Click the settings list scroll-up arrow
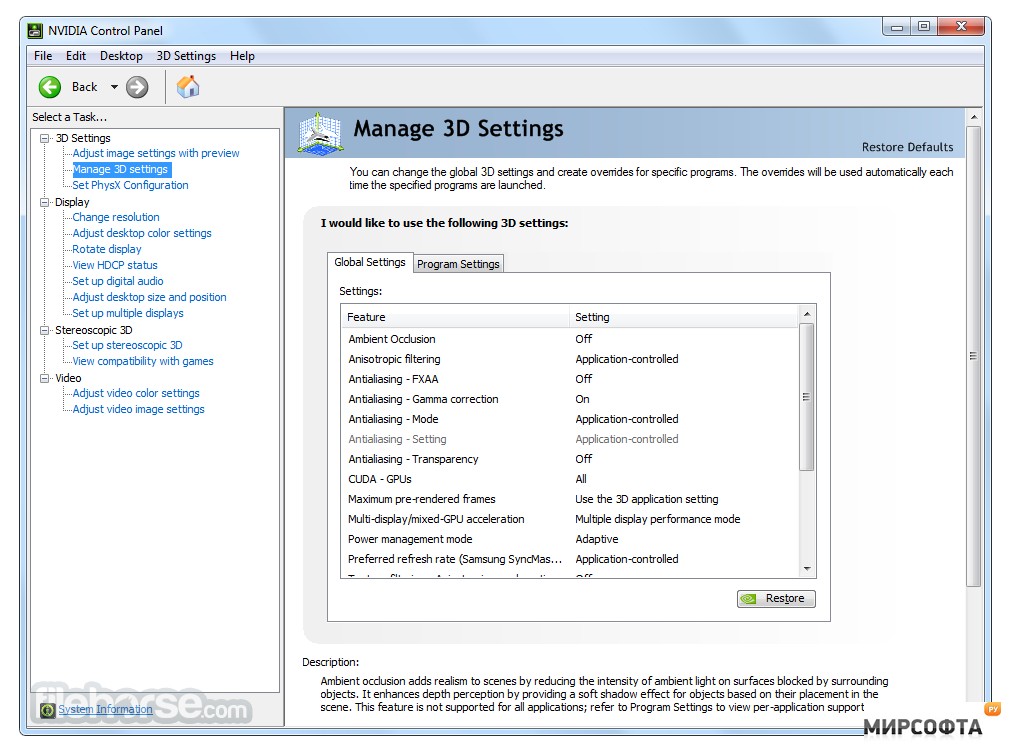 point(807,314)
